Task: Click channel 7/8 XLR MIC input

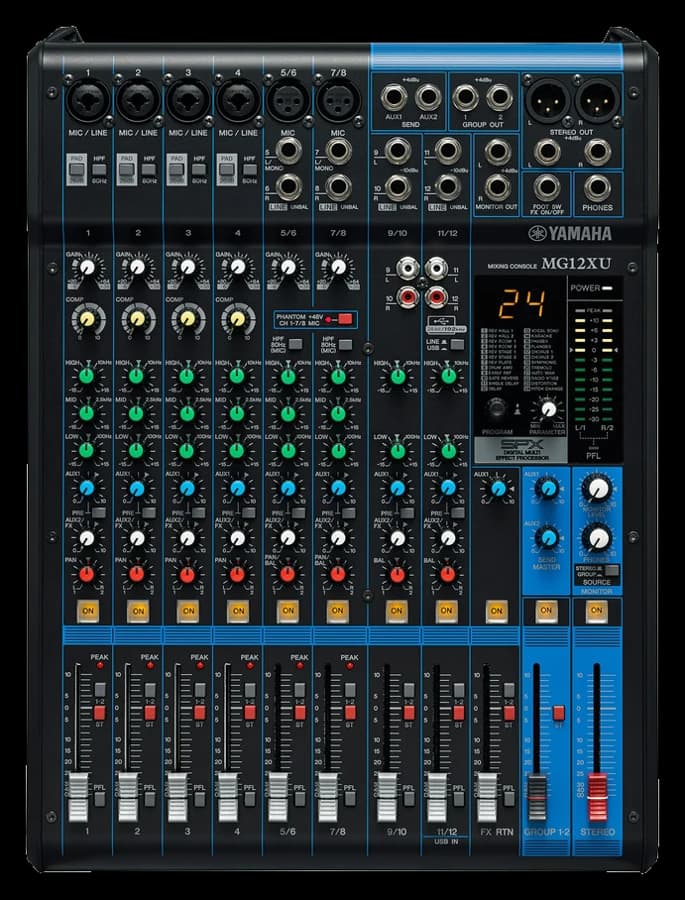Action: (x=339, y=100)
